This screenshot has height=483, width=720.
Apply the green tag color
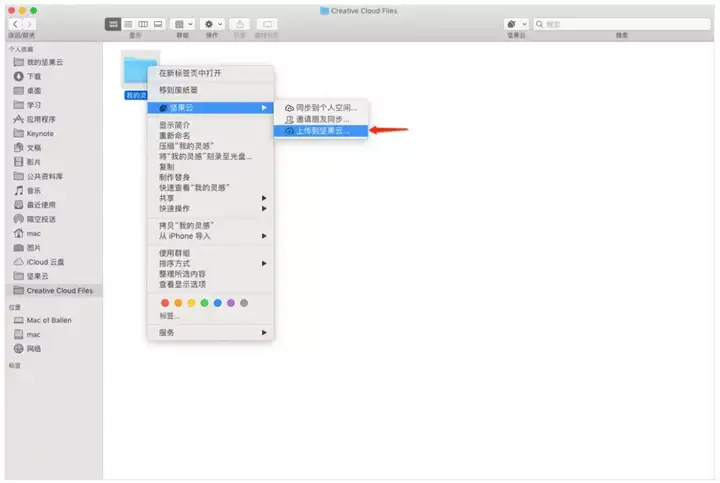click(204, 303)
